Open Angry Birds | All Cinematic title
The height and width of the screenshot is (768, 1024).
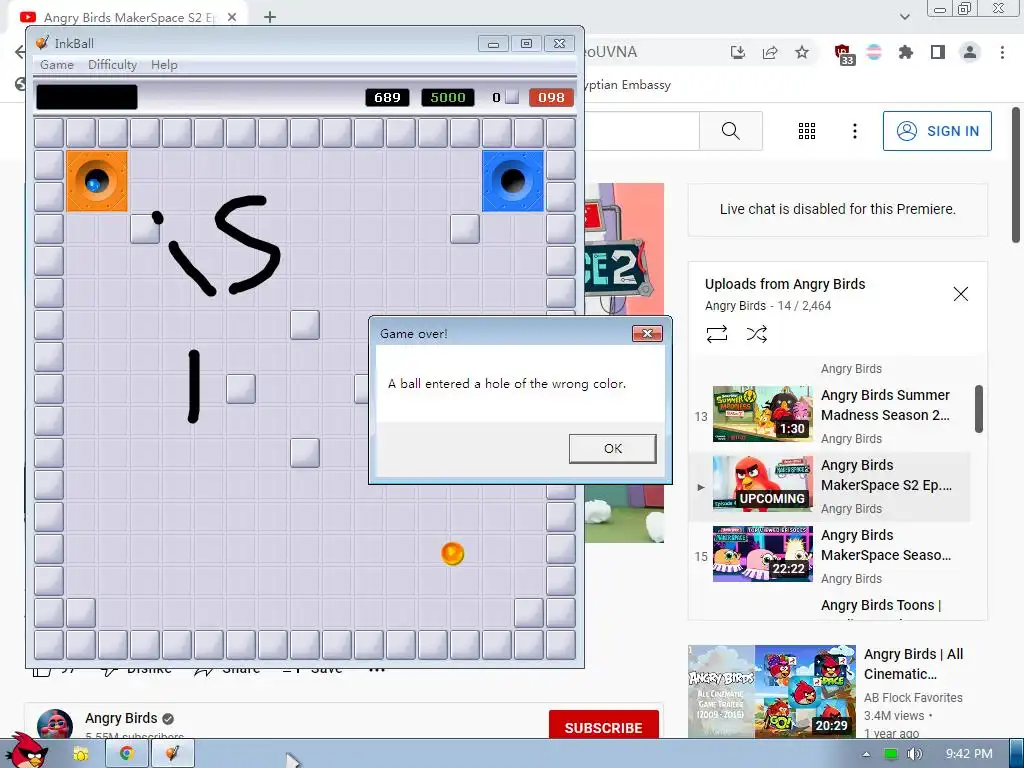click(x=914, y=664)
